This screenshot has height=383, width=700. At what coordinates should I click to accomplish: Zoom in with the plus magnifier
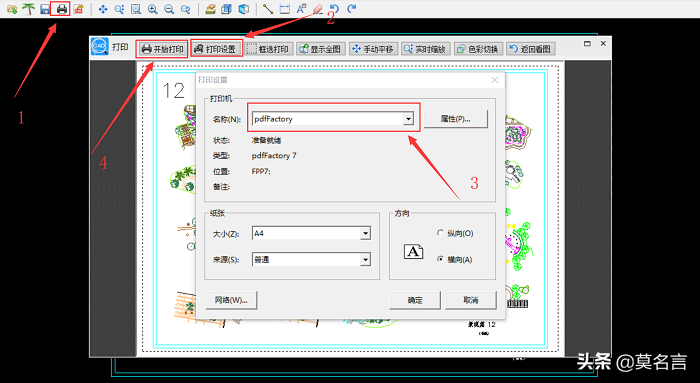pos(153,9)
